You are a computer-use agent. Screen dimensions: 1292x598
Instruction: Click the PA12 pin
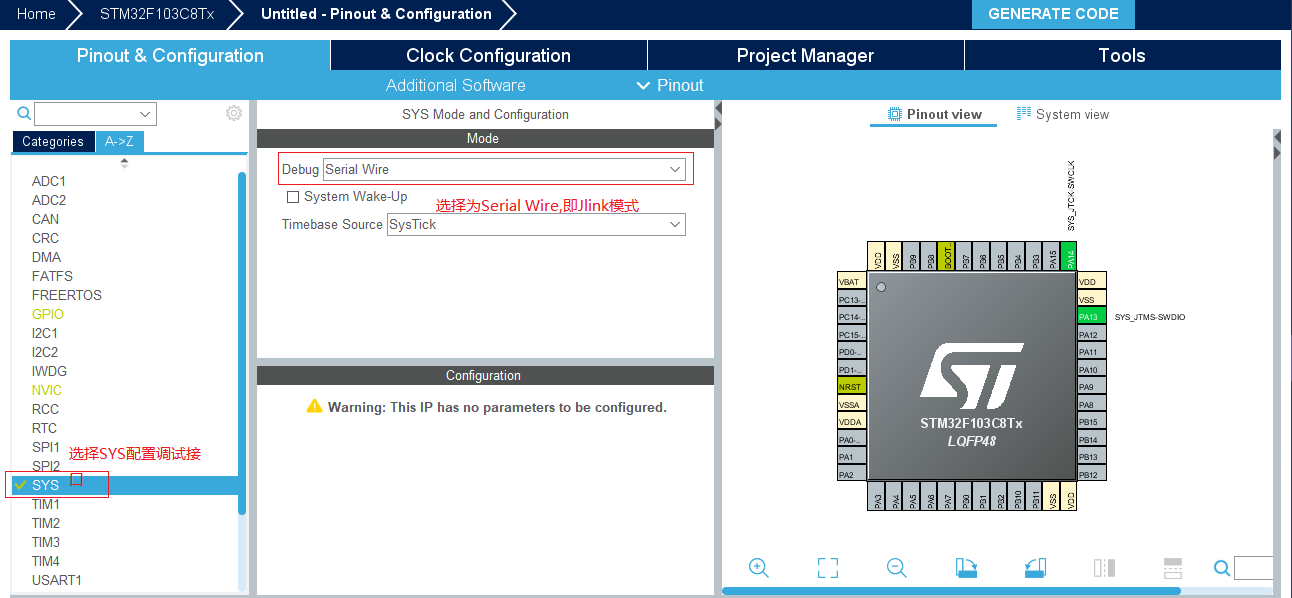1092,335
